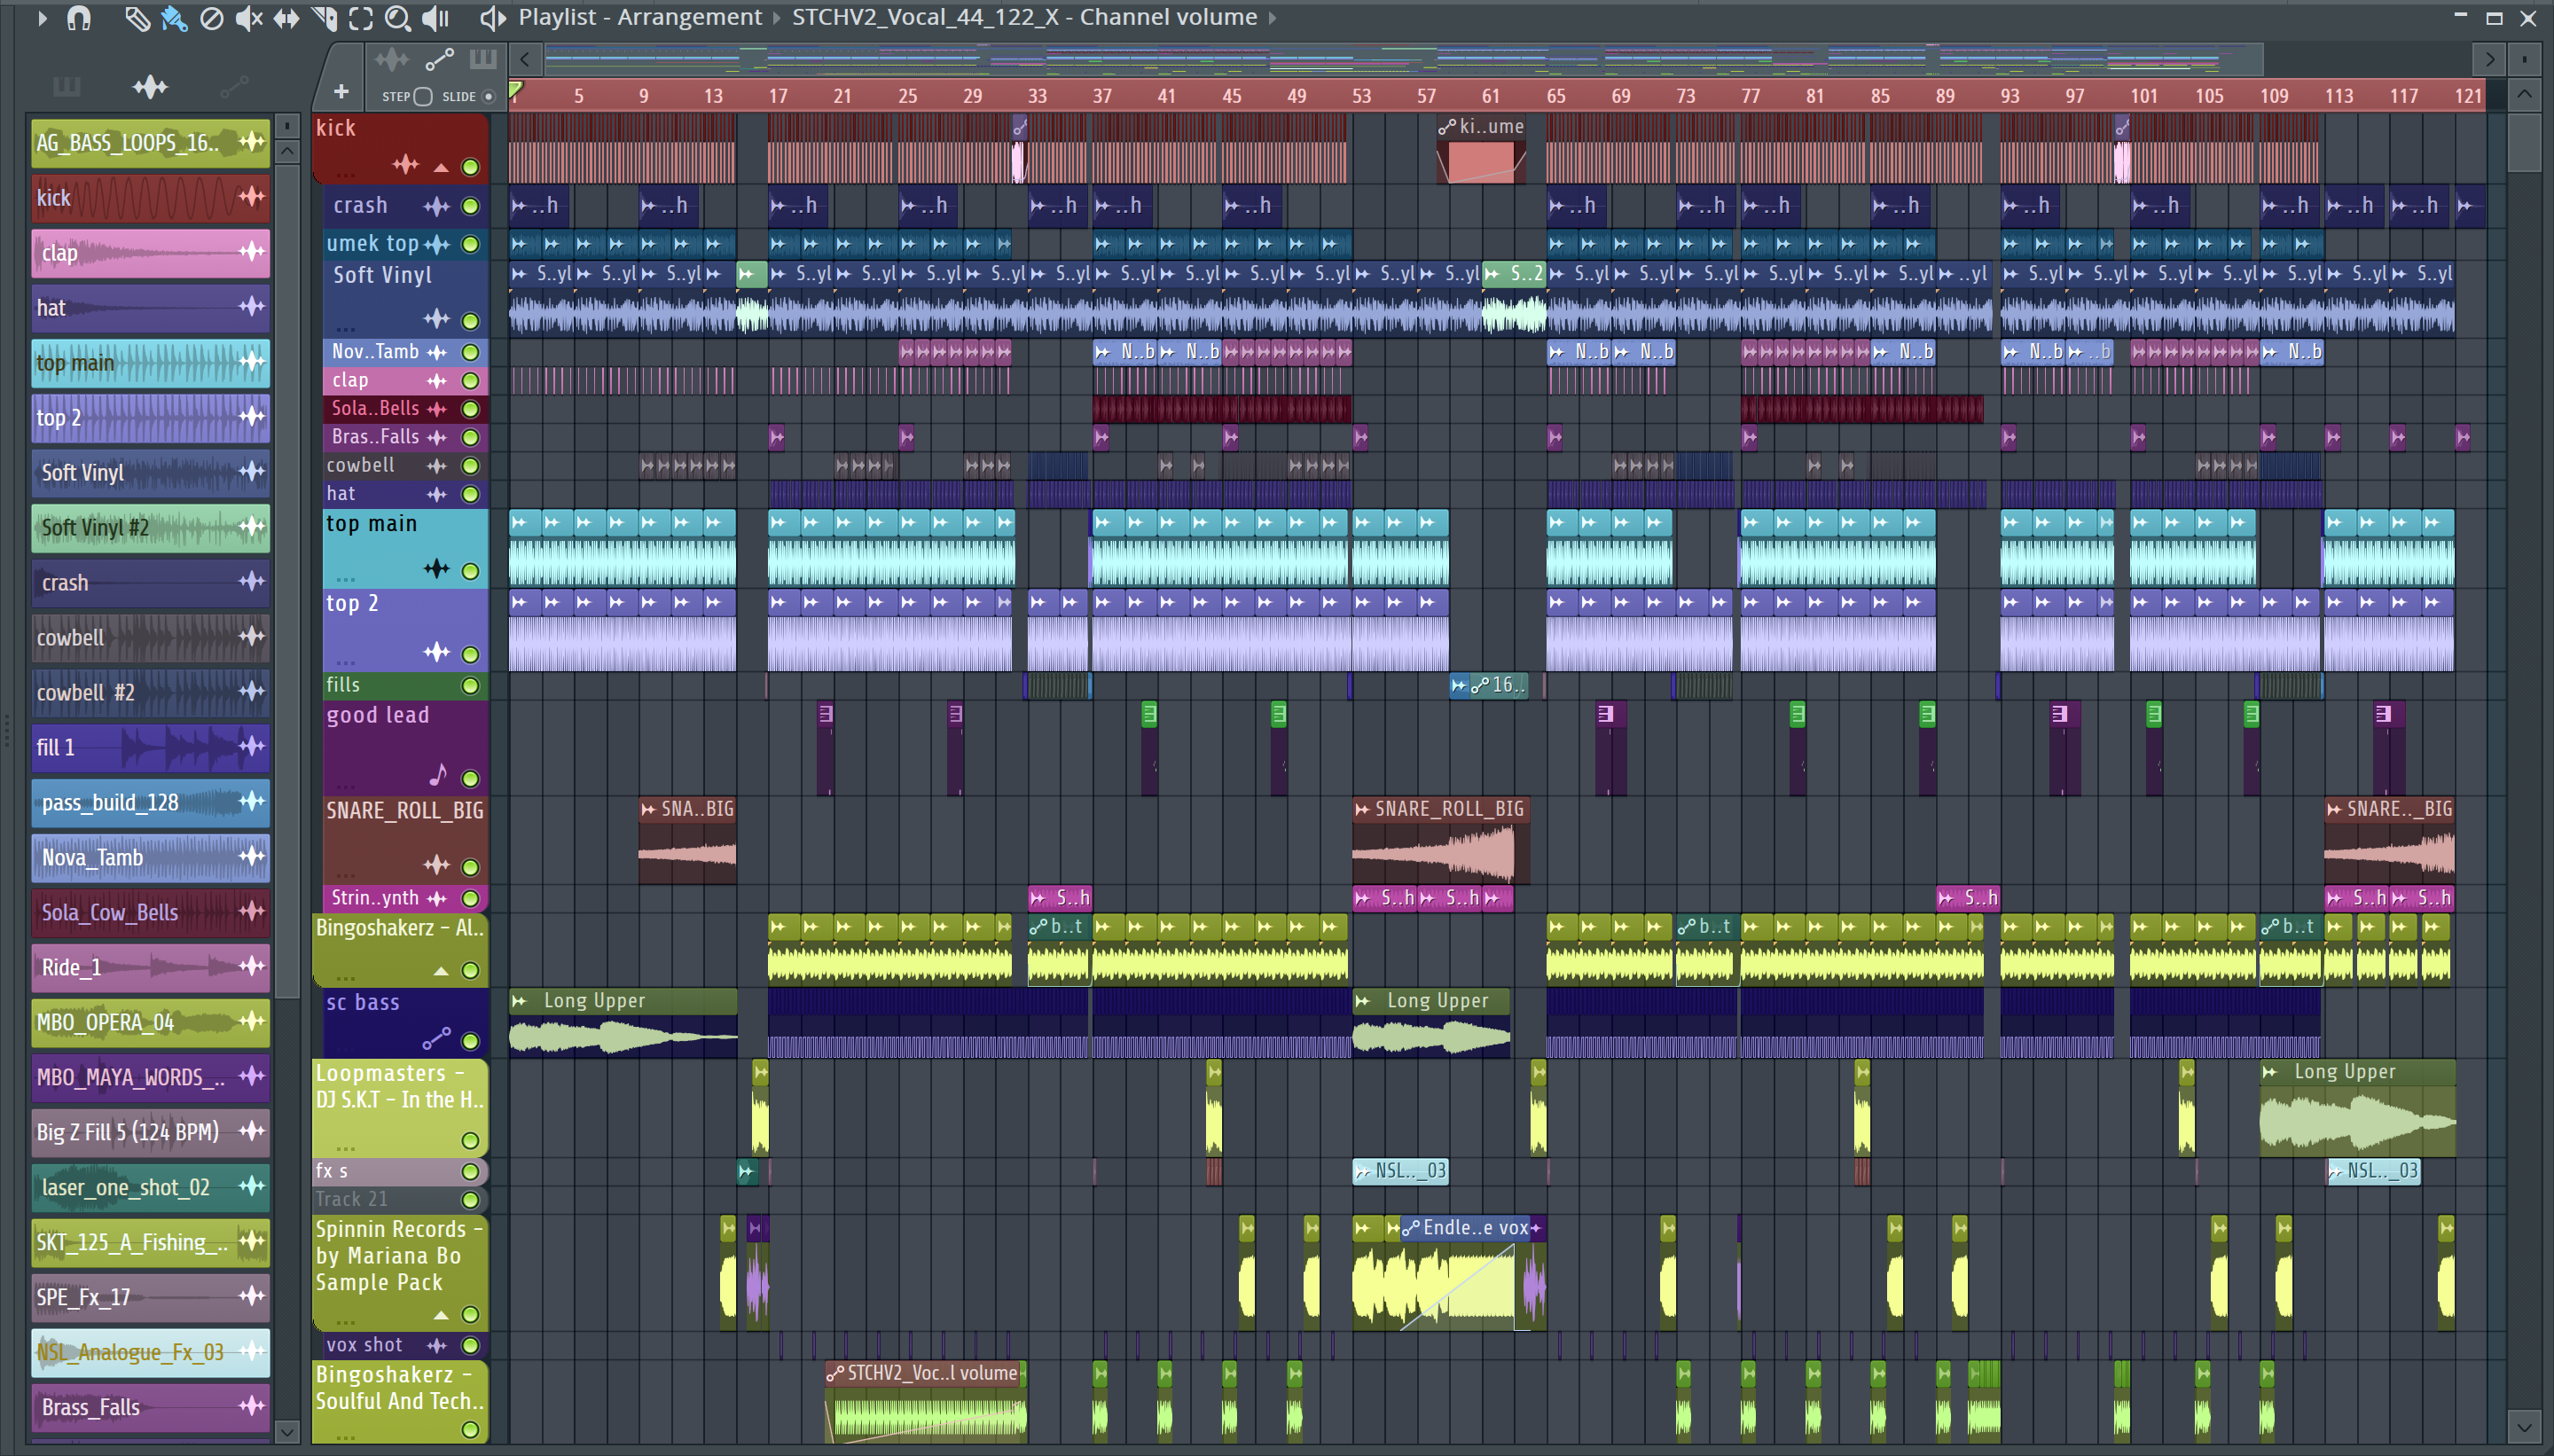
Task: Select the Slice tool
Action: [x=324, y=18]
